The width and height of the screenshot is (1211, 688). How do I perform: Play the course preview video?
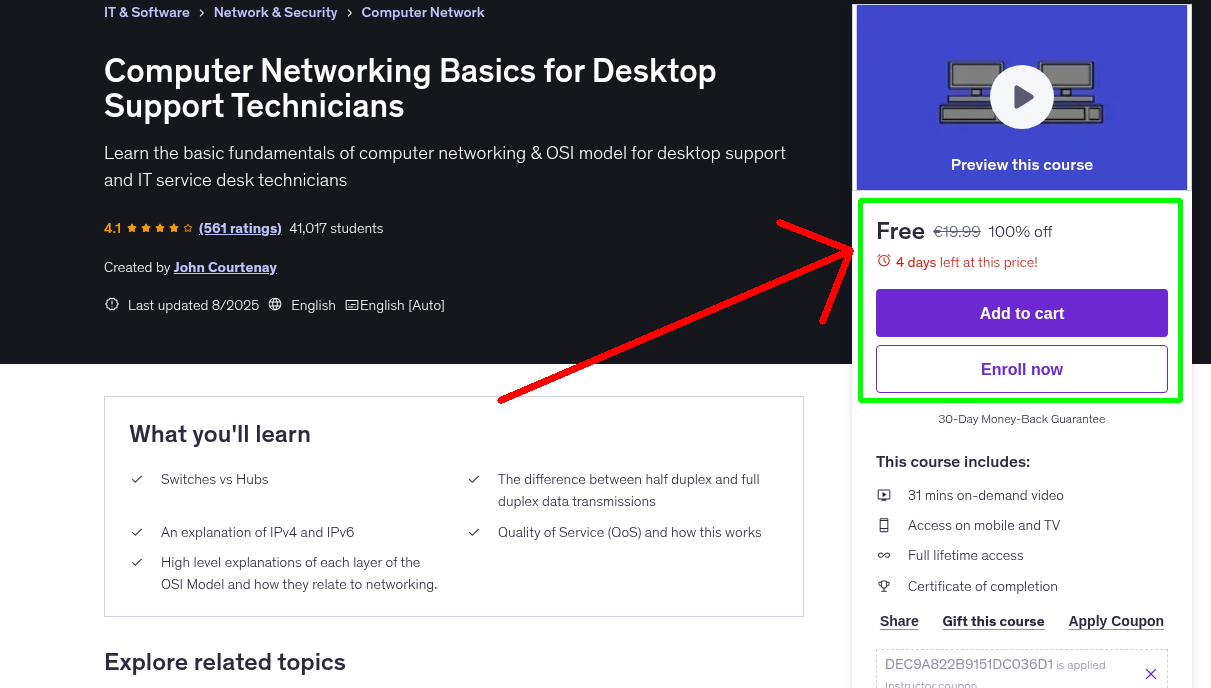click(x=1022, y=97)
